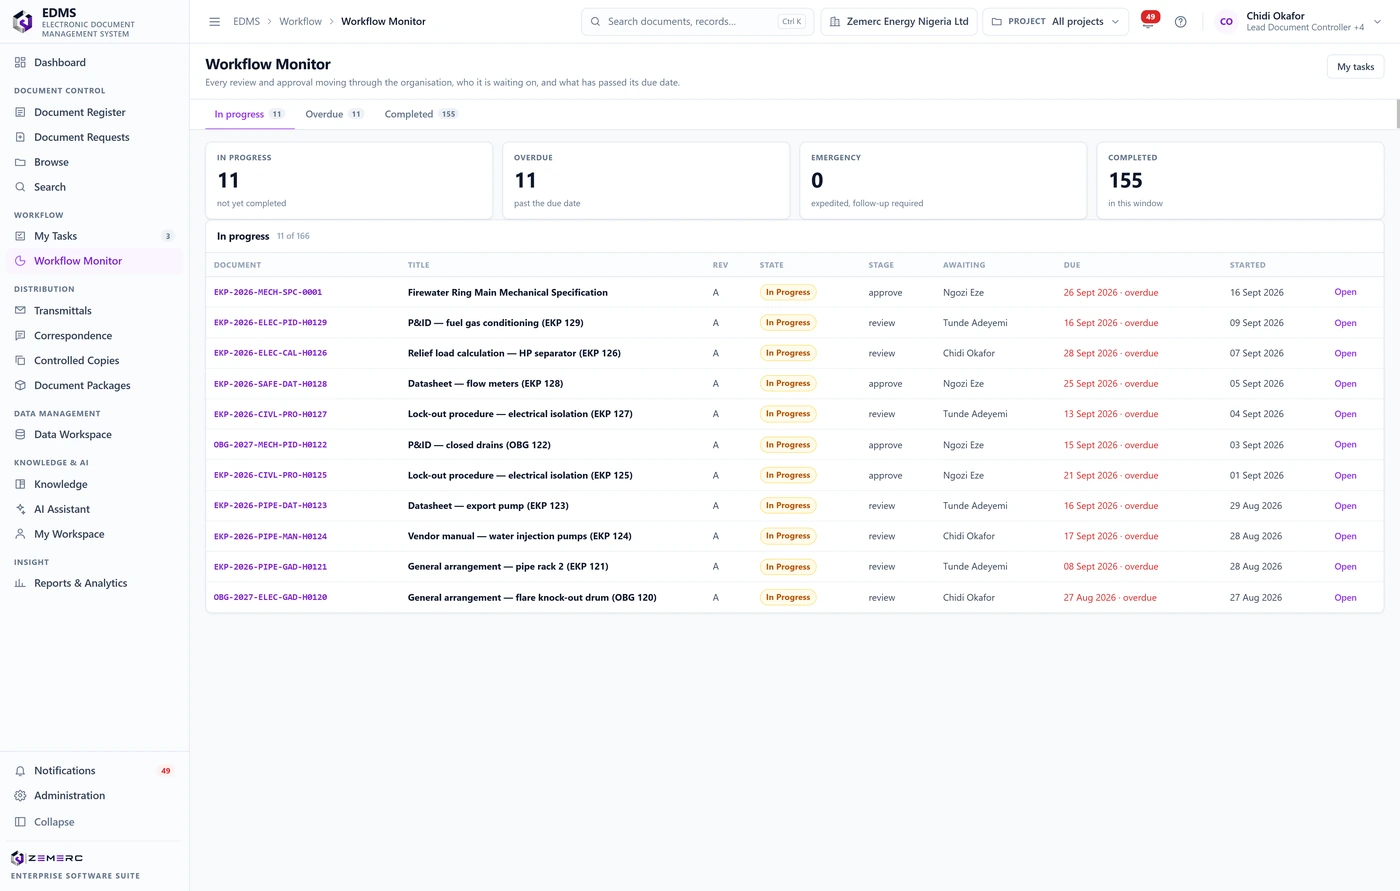Click document link EKP-2026-ELEC-PID-H0129
The height and width of the screenshot is (891, 1400).
[270, 323]
